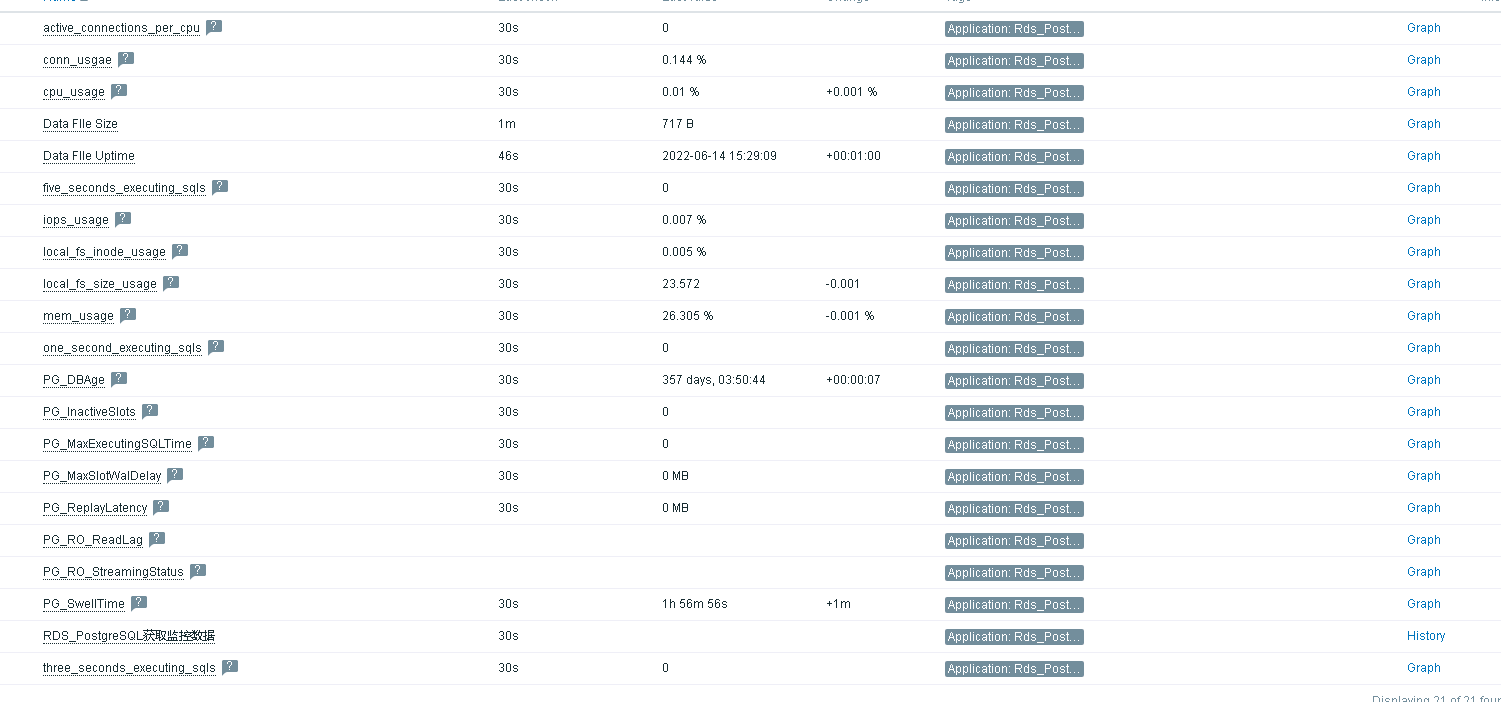
Task: Open help tooltip for iops_usage
Action: click(123, 219)
